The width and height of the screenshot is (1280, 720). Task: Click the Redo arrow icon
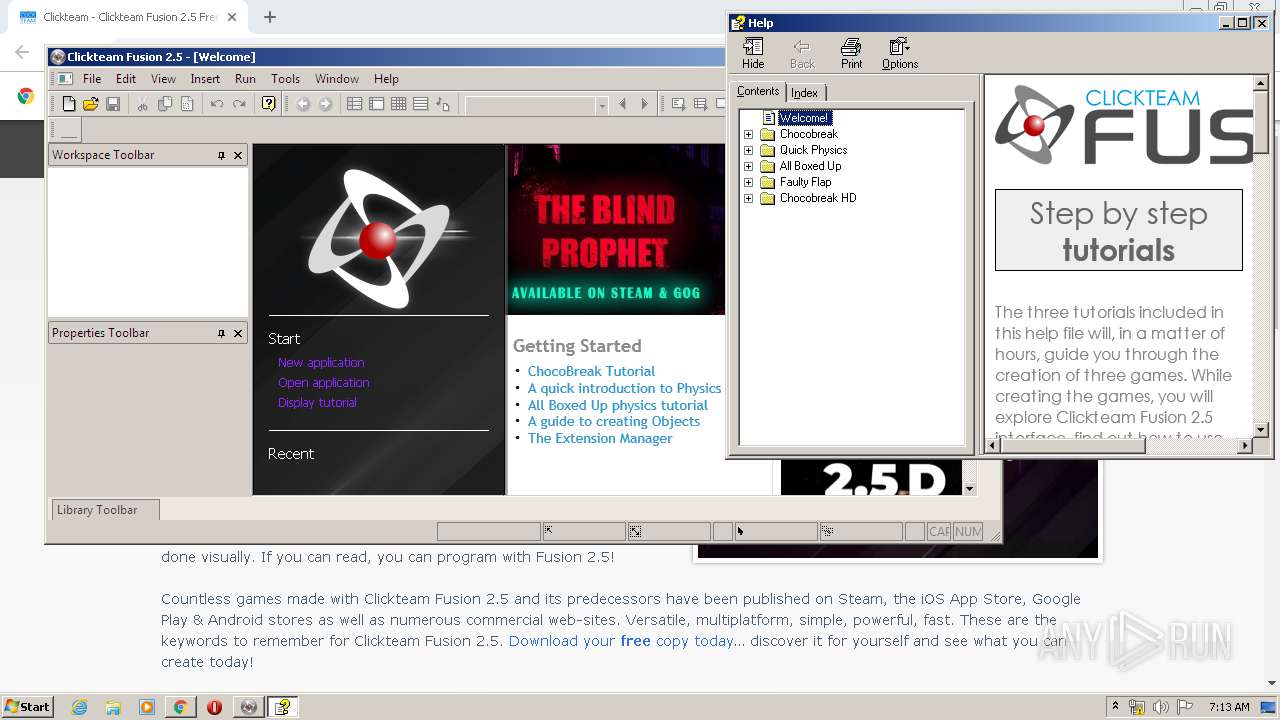point(239,104)
